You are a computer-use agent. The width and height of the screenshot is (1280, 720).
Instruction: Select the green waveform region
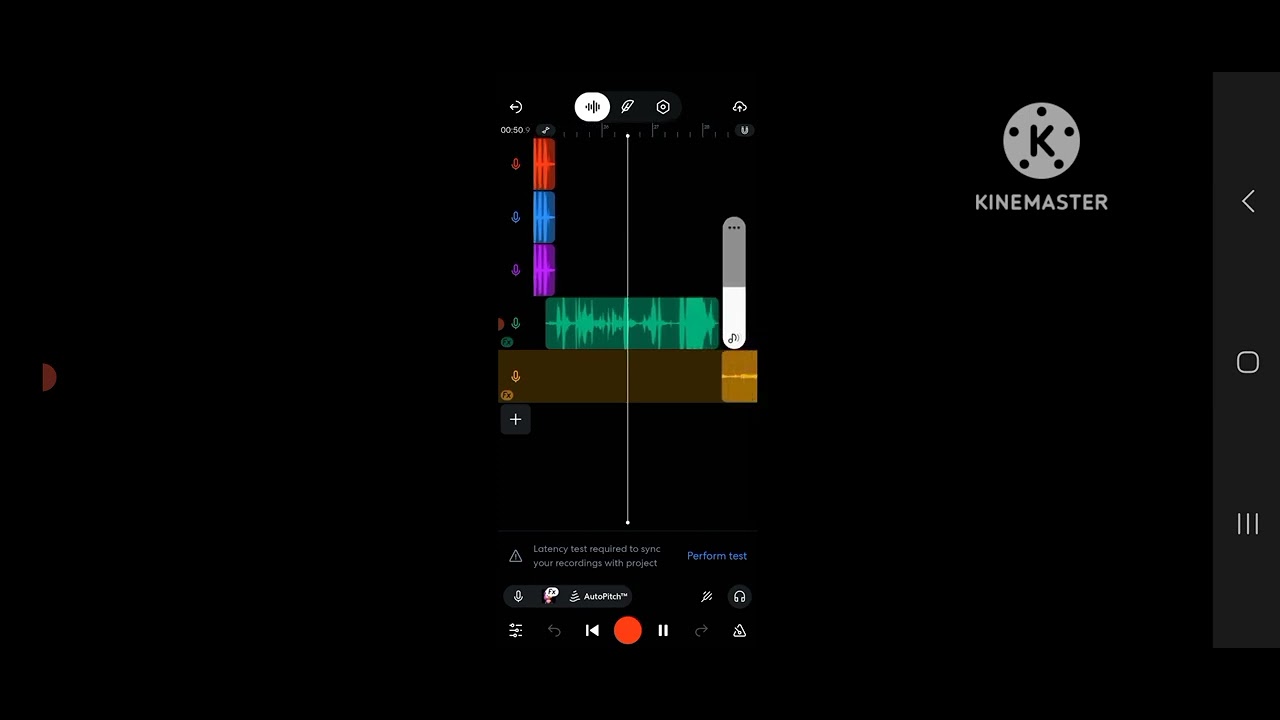(632, 323)
